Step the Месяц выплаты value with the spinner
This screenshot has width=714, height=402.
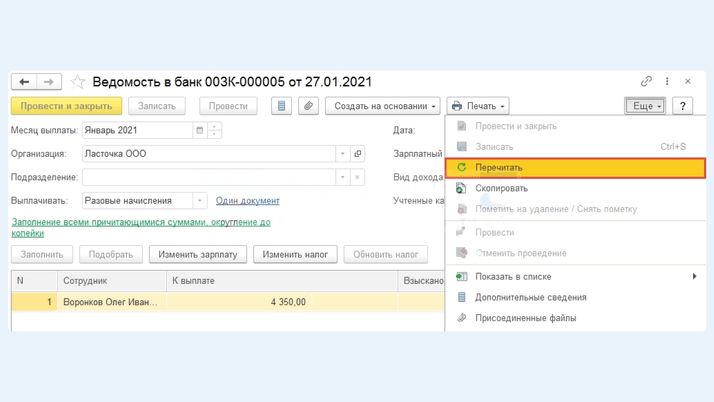point(214,130)
